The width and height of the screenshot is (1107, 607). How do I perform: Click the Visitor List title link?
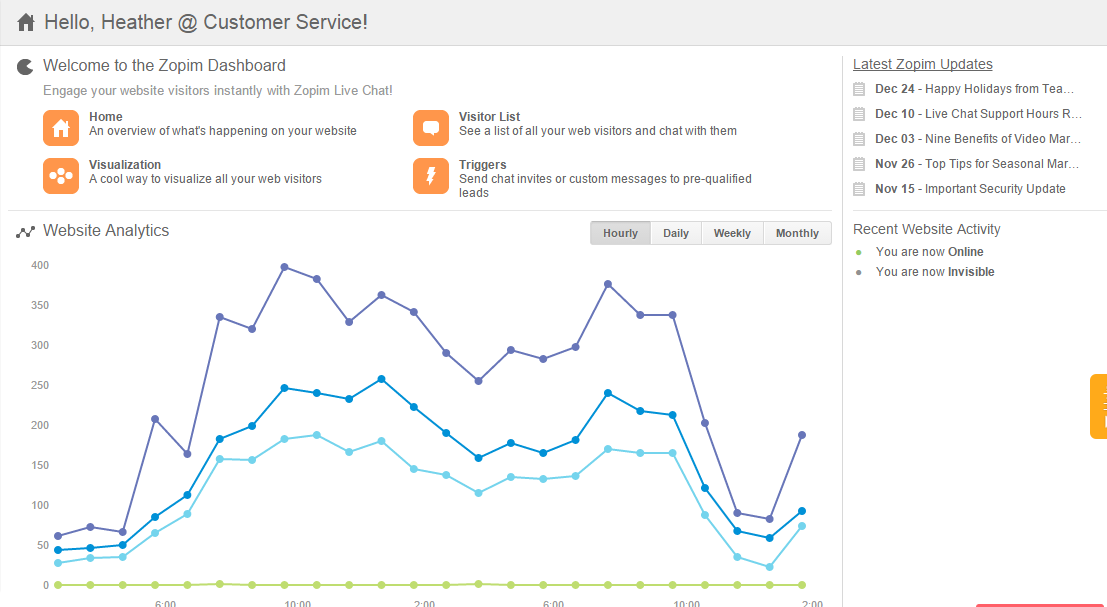489,117
